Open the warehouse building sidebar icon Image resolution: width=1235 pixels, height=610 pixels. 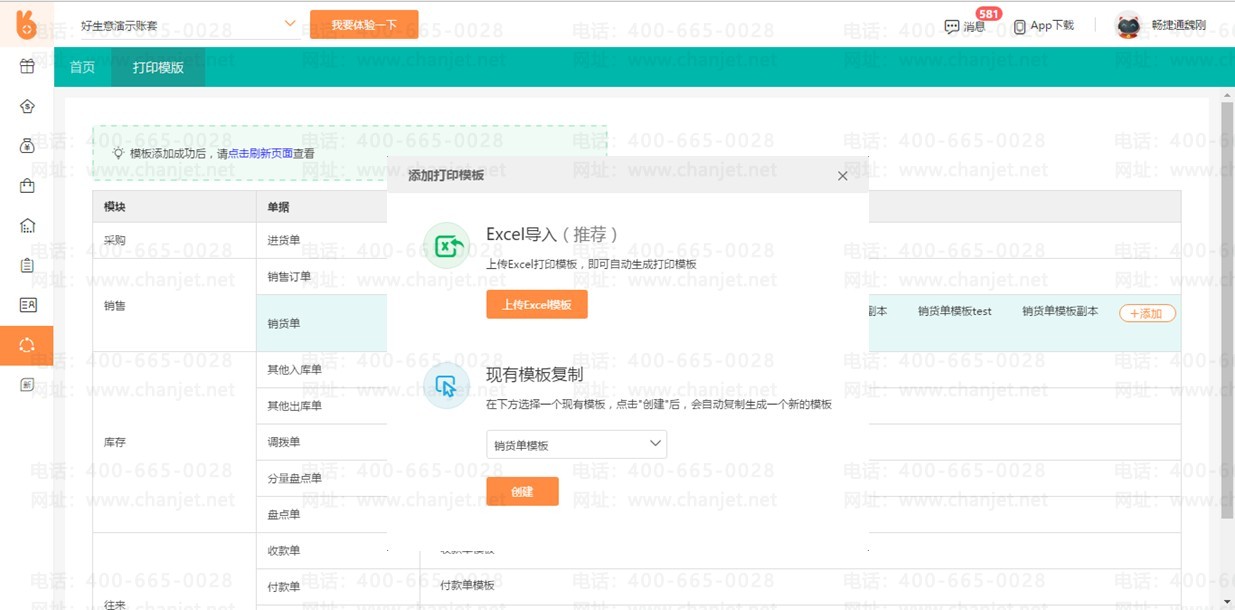tap(27, 225)
